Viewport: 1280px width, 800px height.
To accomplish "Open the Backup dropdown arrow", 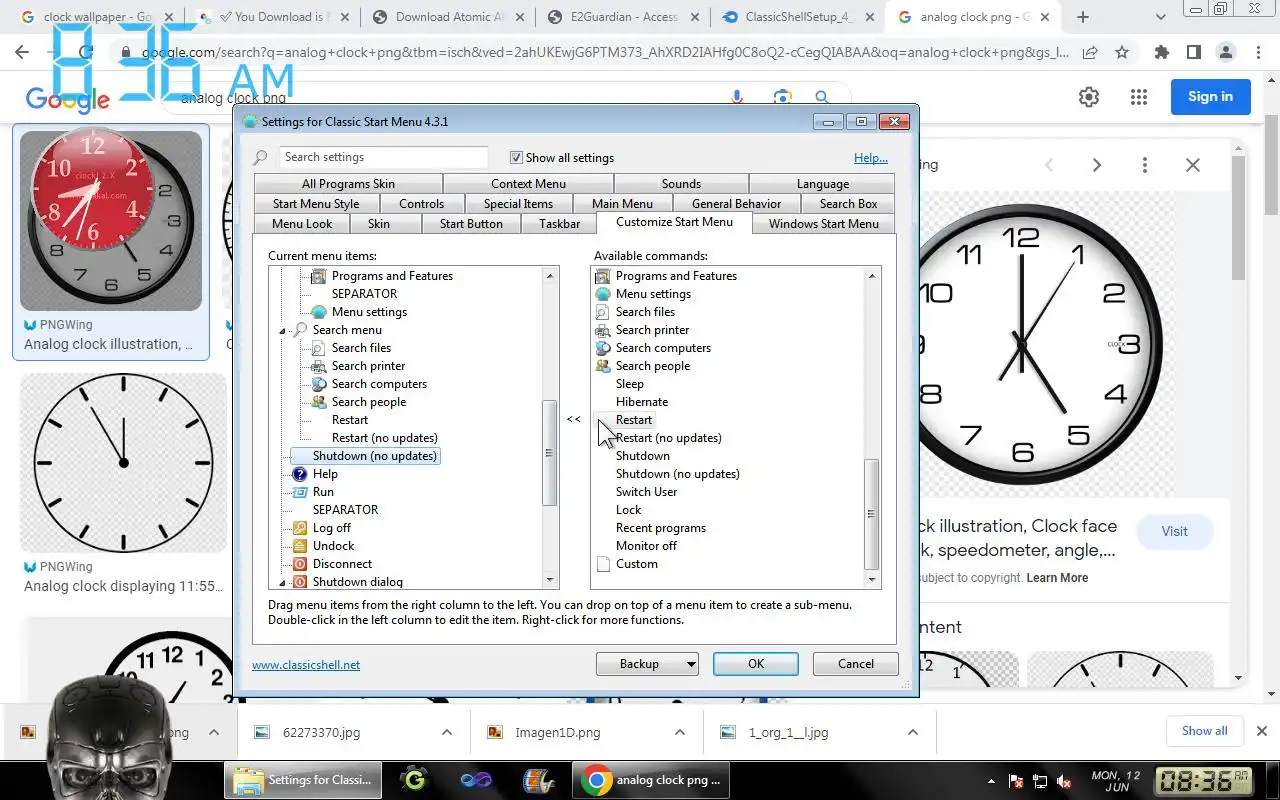I will click(690, 664).
